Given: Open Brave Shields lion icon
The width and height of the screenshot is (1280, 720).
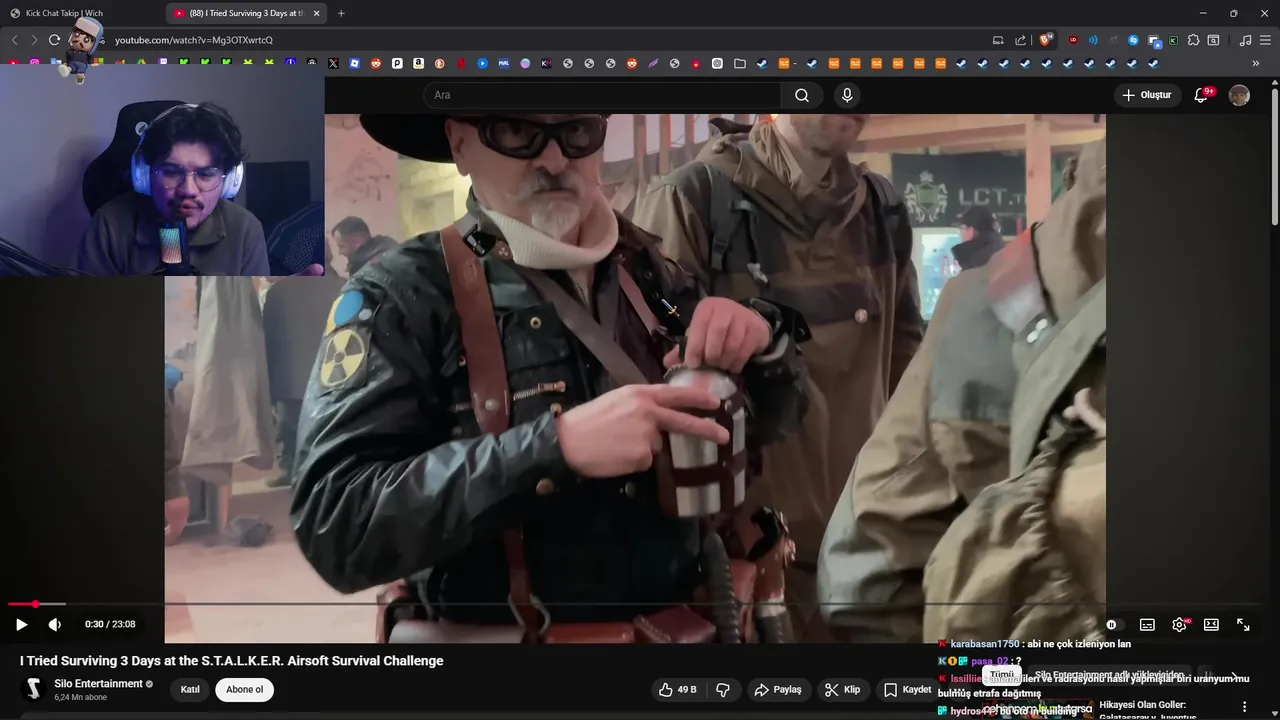Looking at the screenshot, I should pos(1044,40).
